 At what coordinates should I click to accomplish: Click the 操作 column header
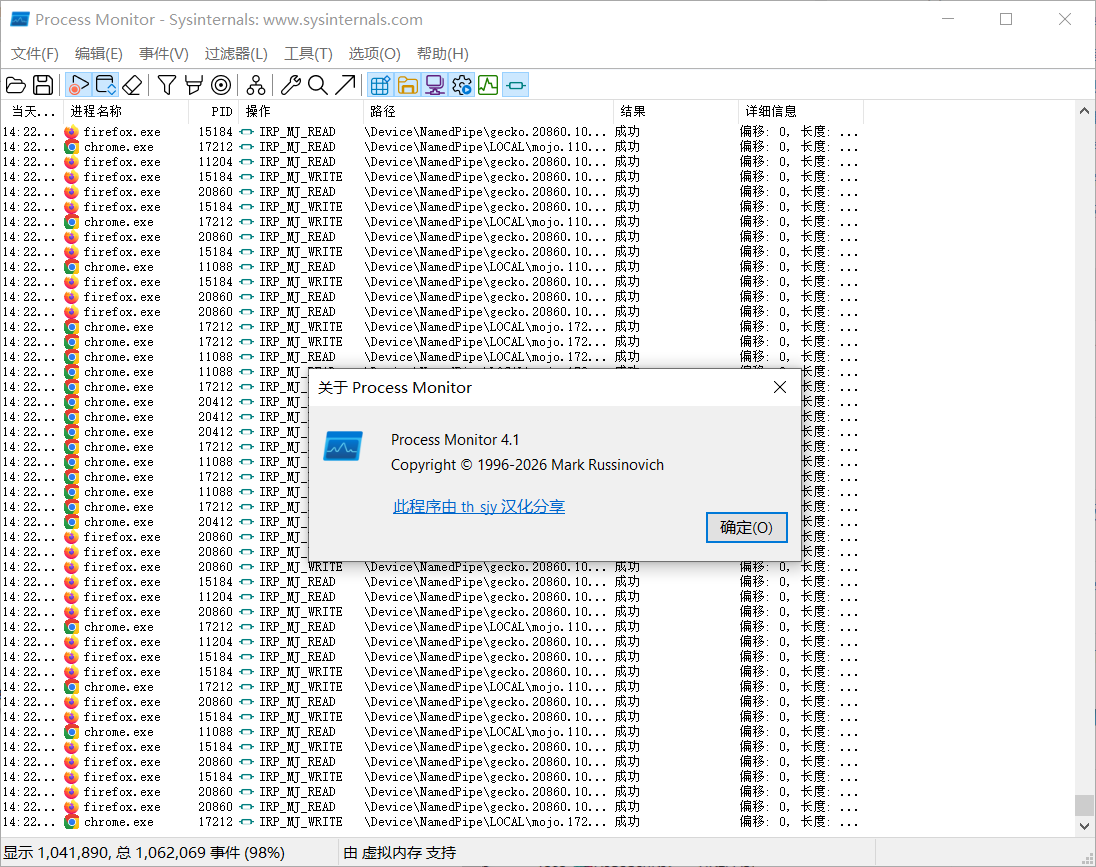click(x=303, y=111)
